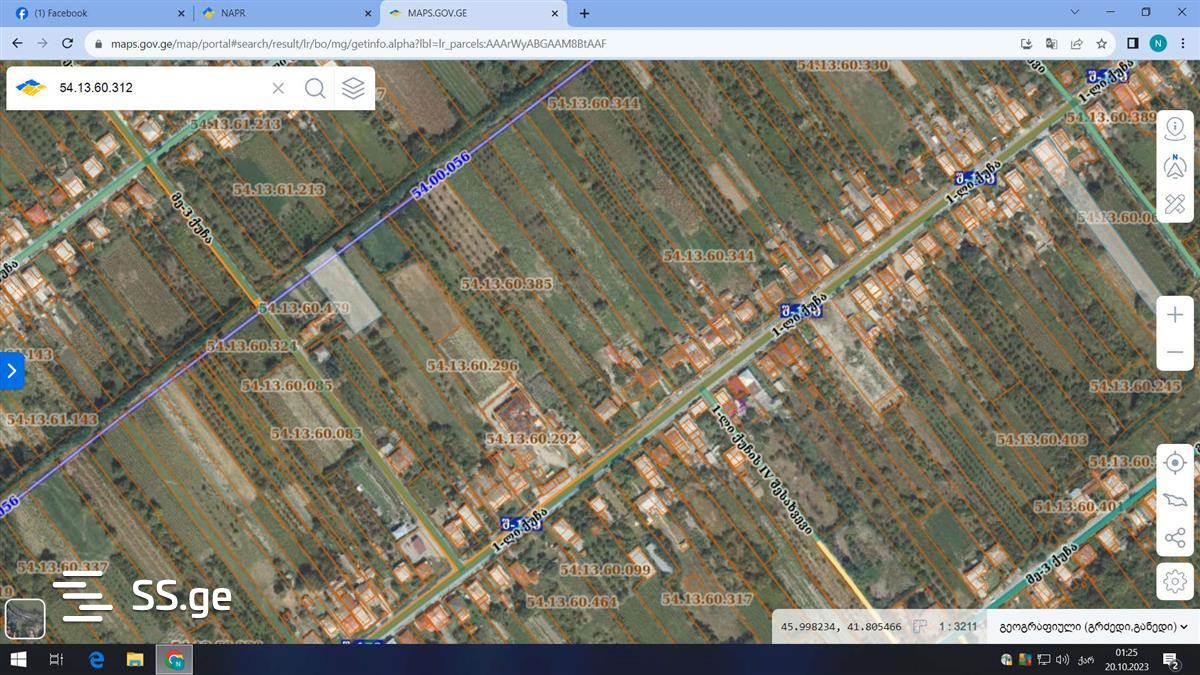Click the Georgia country outline icon
This screenshot has width=1200, height=675.
tap(1175, 500)
